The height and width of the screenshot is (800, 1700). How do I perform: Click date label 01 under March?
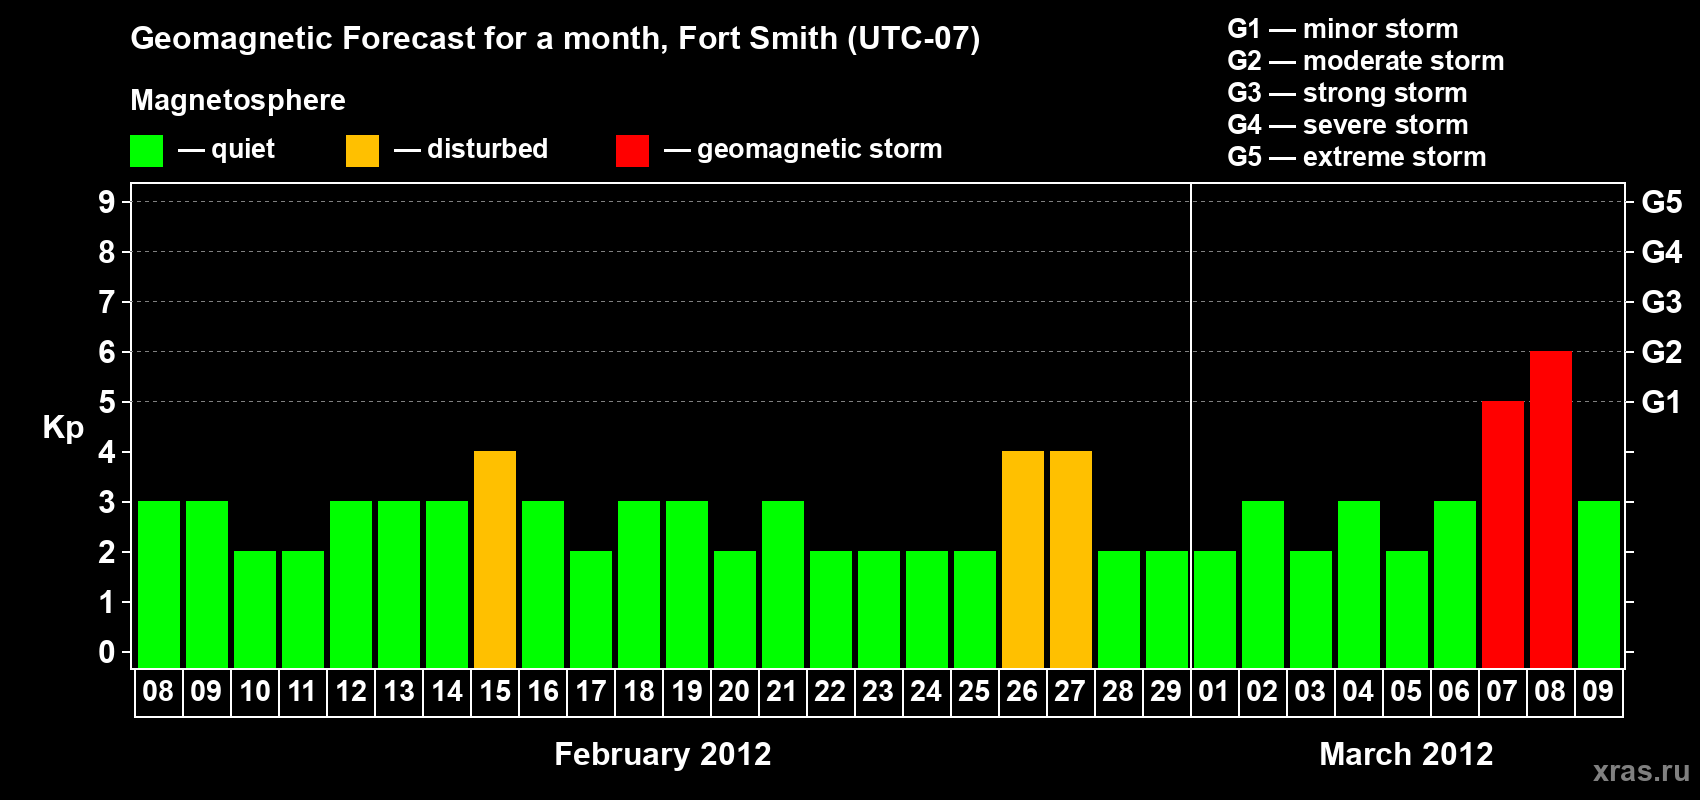[1214, 691]
